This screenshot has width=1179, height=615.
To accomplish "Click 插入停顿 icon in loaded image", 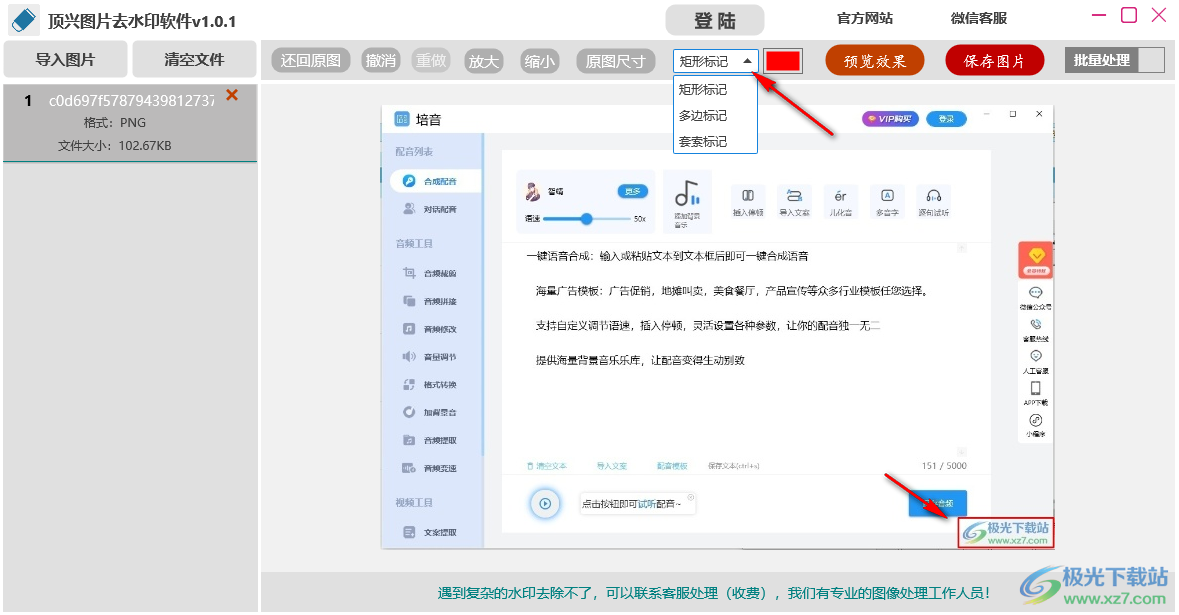I will [747, 201].
